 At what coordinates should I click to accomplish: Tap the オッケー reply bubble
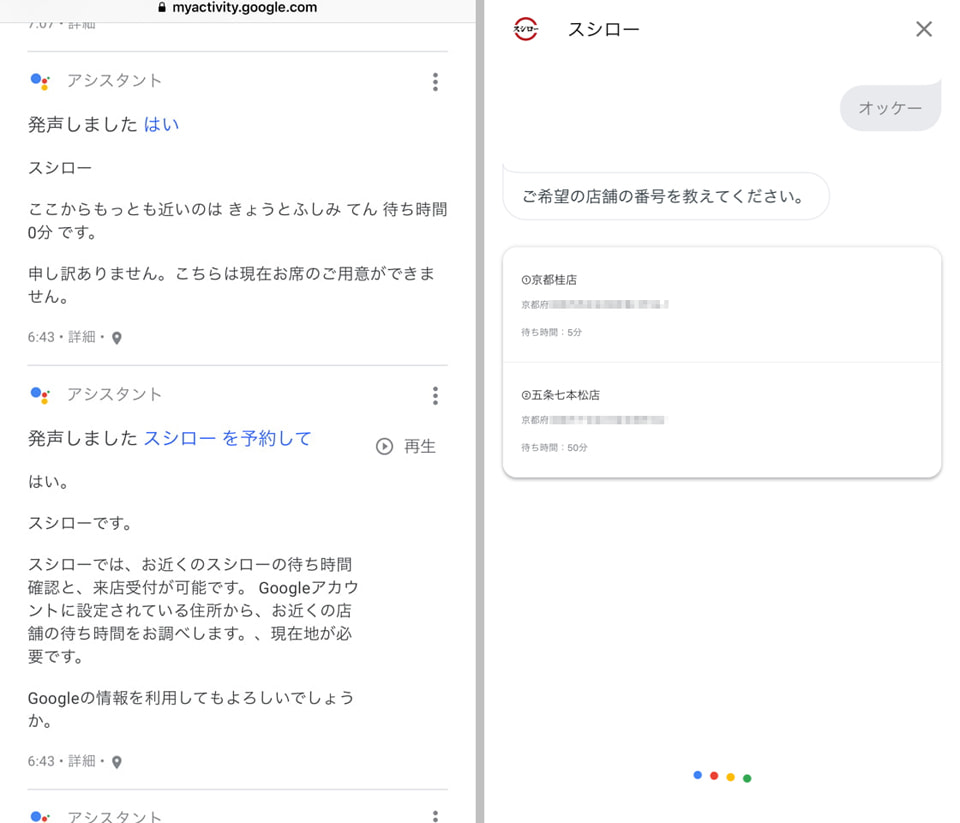click(890, 108)
